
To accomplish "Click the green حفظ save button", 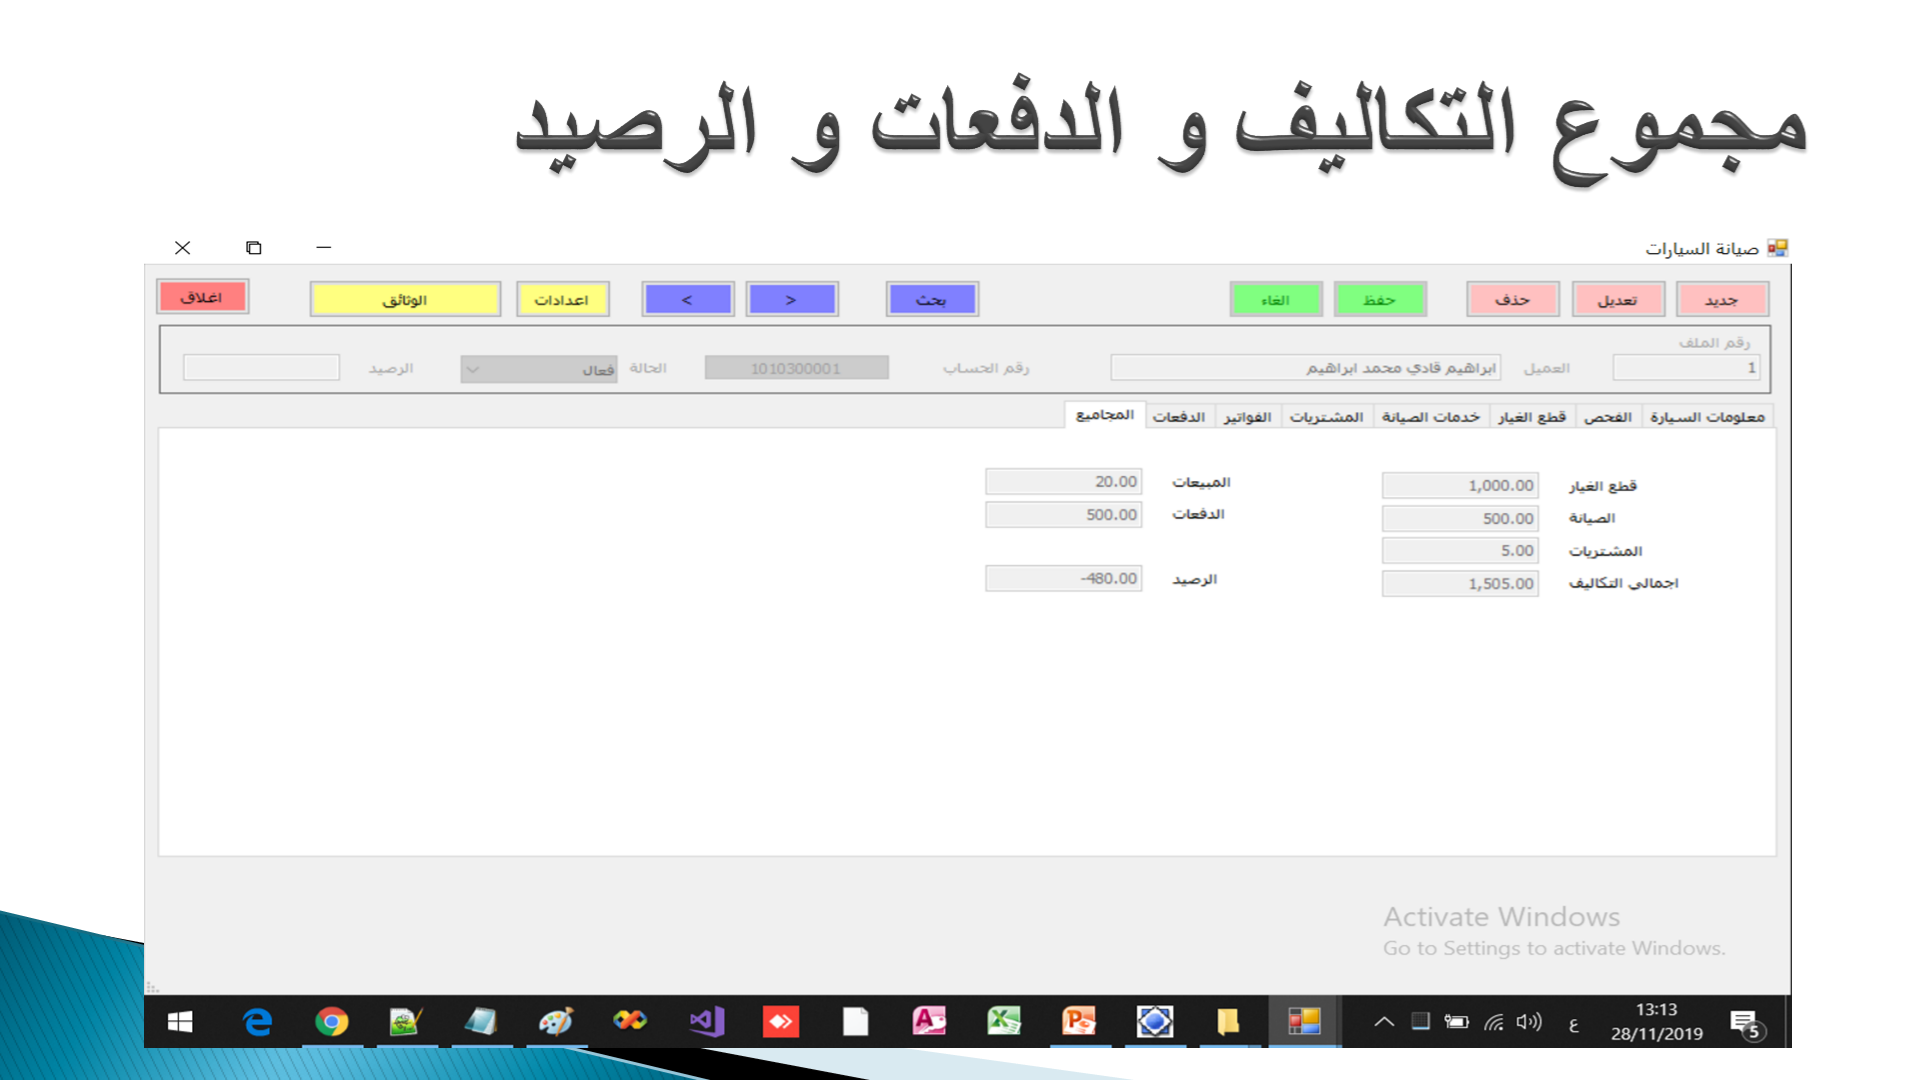I will 1379,299.
